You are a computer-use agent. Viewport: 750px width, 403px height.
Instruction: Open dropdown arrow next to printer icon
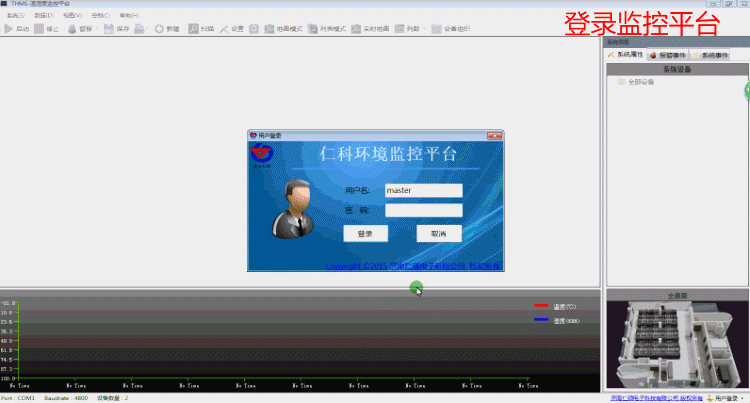click(x=146, y=29)
